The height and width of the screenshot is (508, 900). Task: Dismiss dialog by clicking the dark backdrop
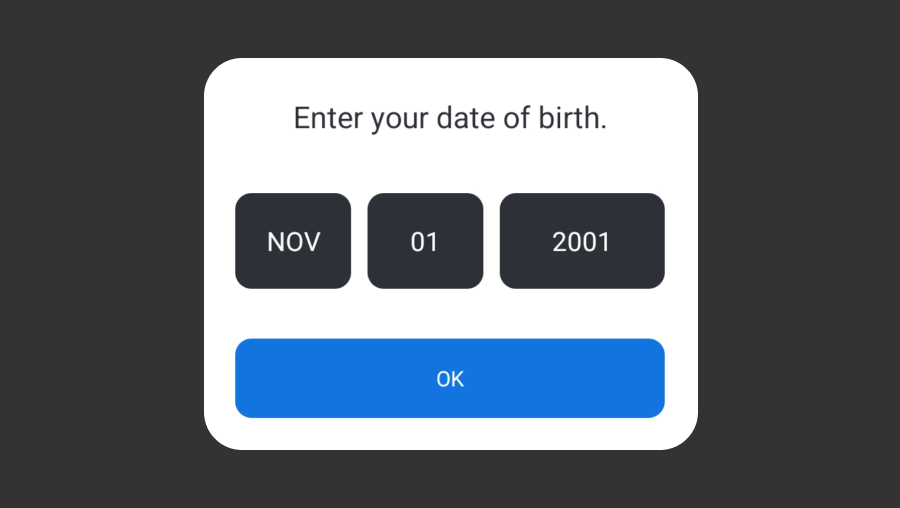[x=100, y=250]
